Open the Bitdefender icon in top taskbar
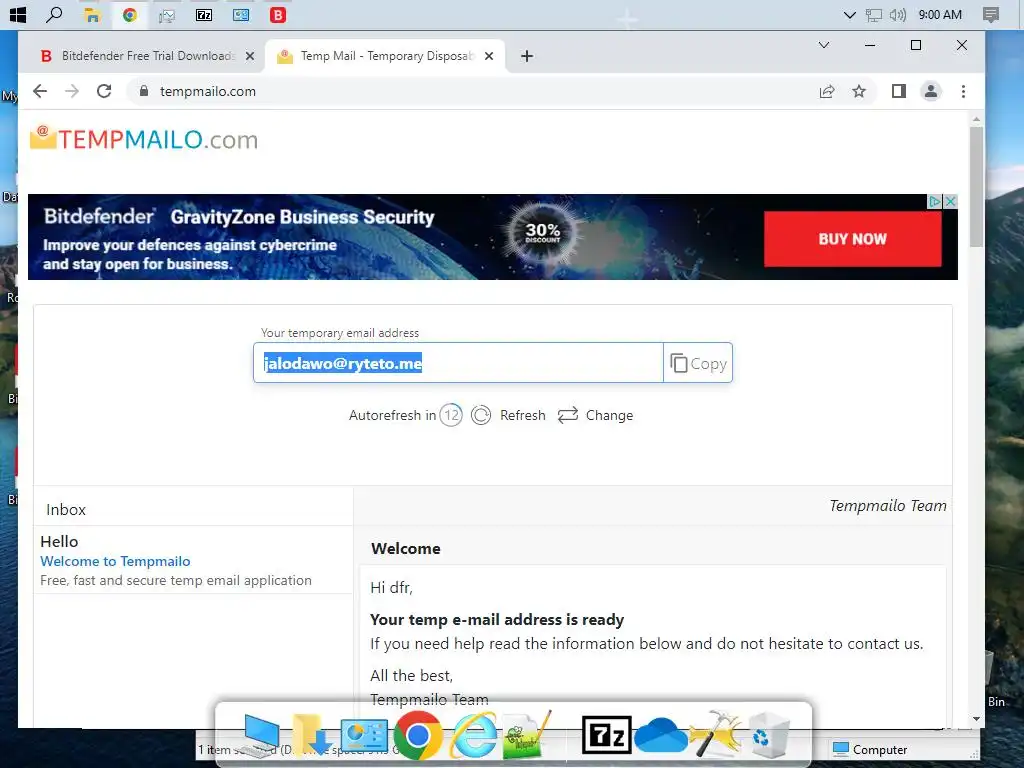1024x768 pixels. click(278, 14)
